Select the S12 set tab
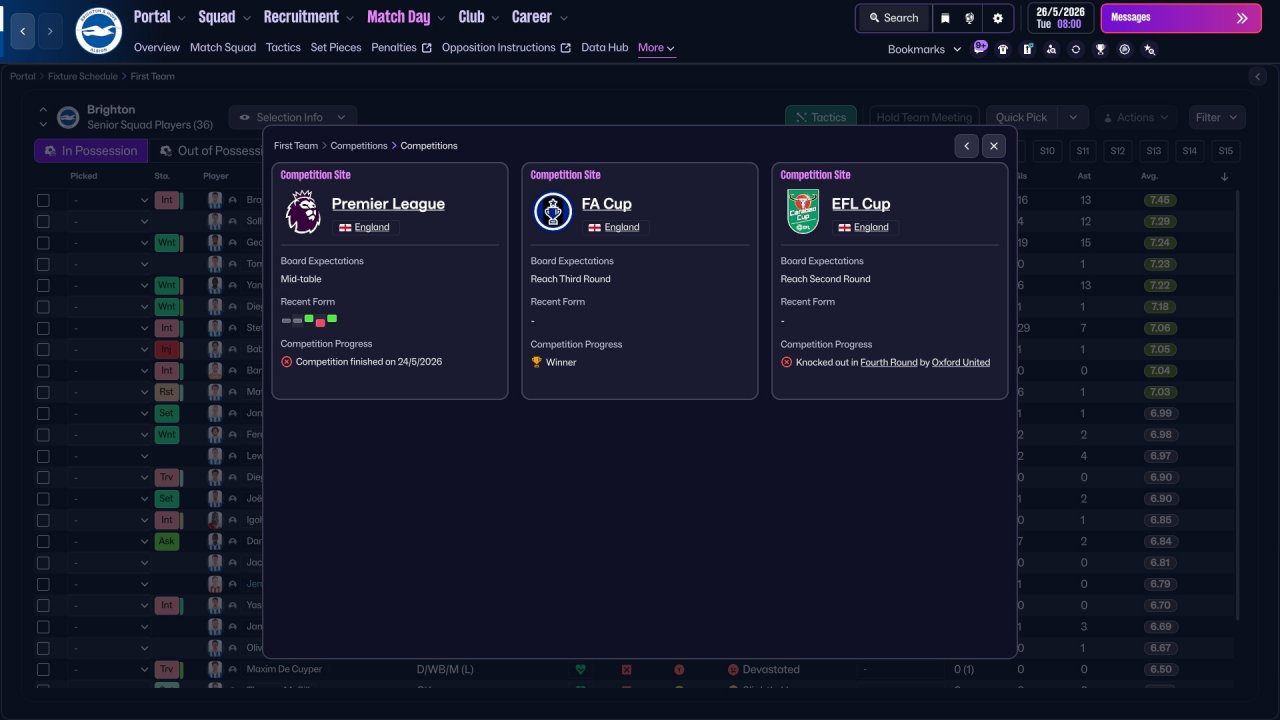 pos(1118,151)
